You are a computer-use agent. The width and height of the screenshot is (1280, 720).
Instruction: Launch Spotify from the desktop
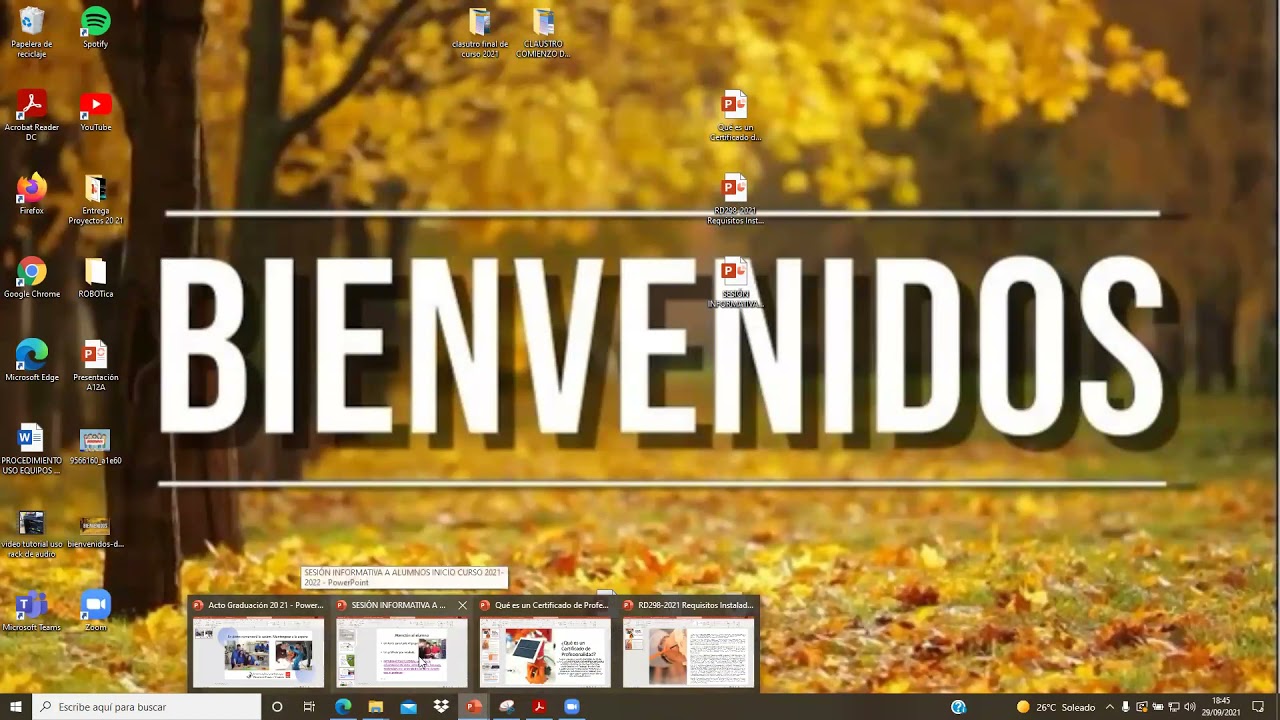tap(95, 28)
